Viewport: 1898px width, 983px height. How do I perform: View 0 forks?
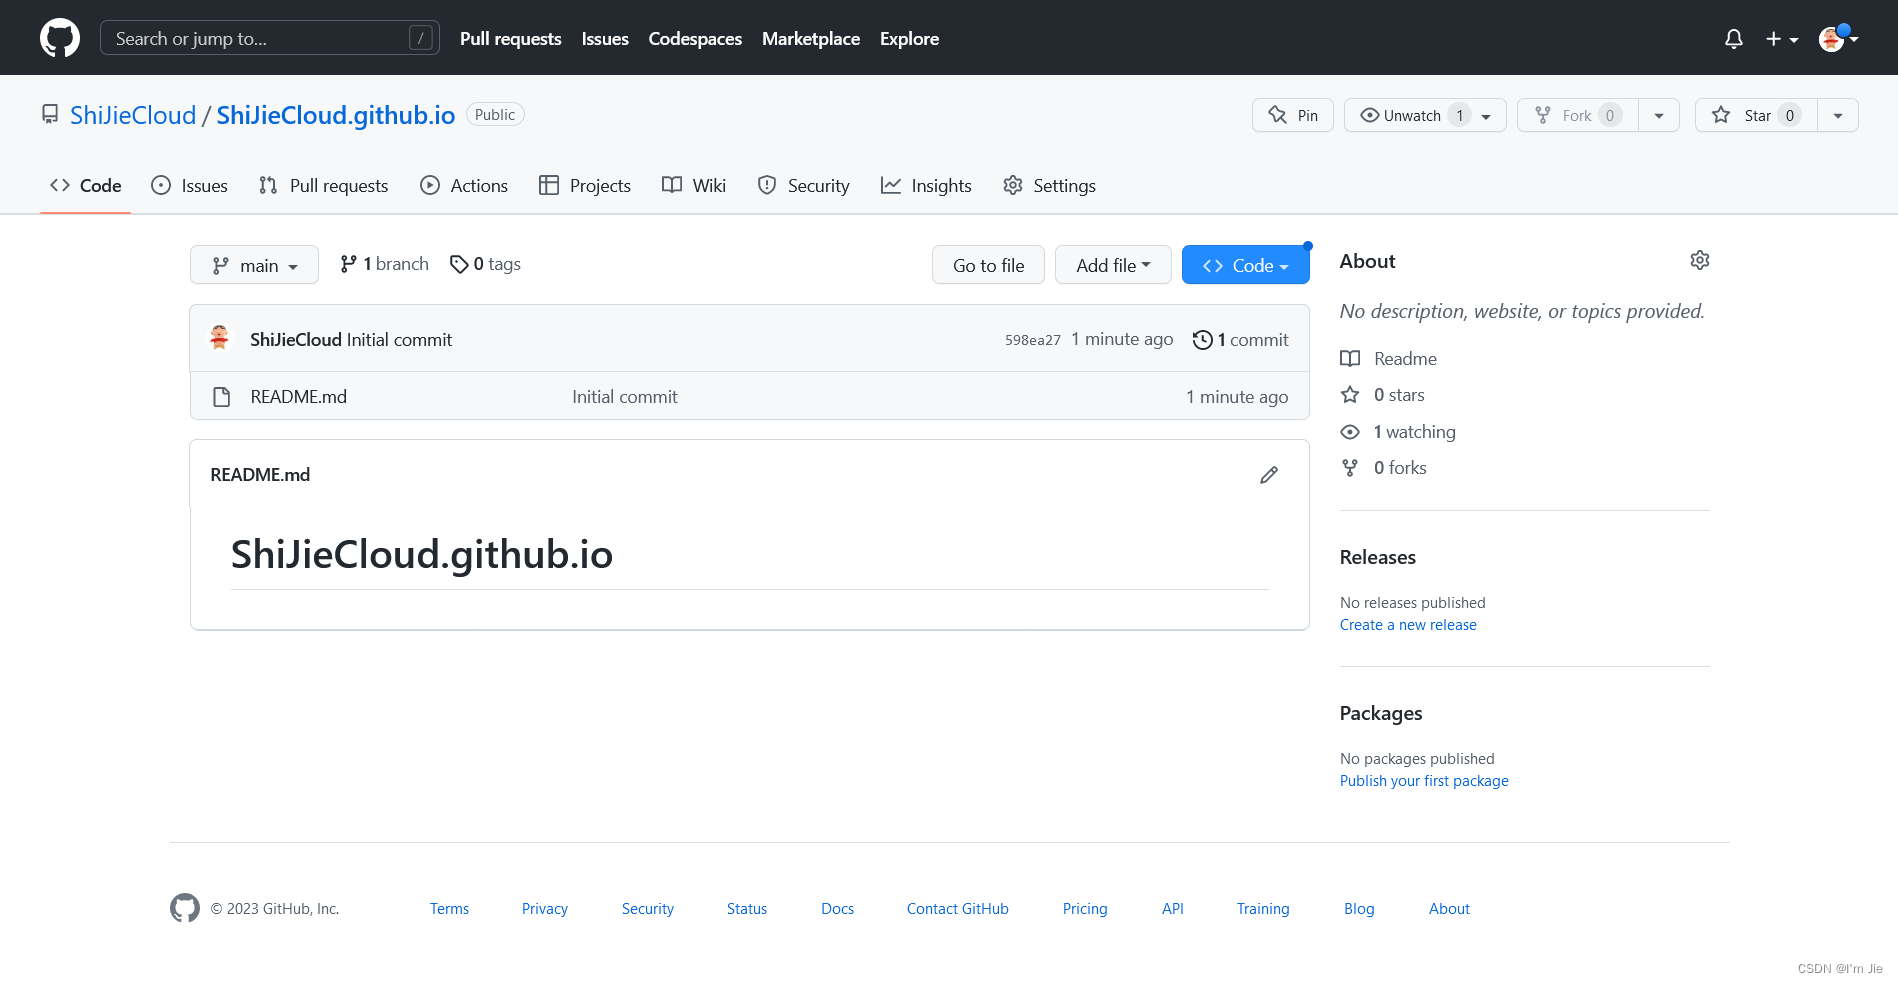(1384, 468)
